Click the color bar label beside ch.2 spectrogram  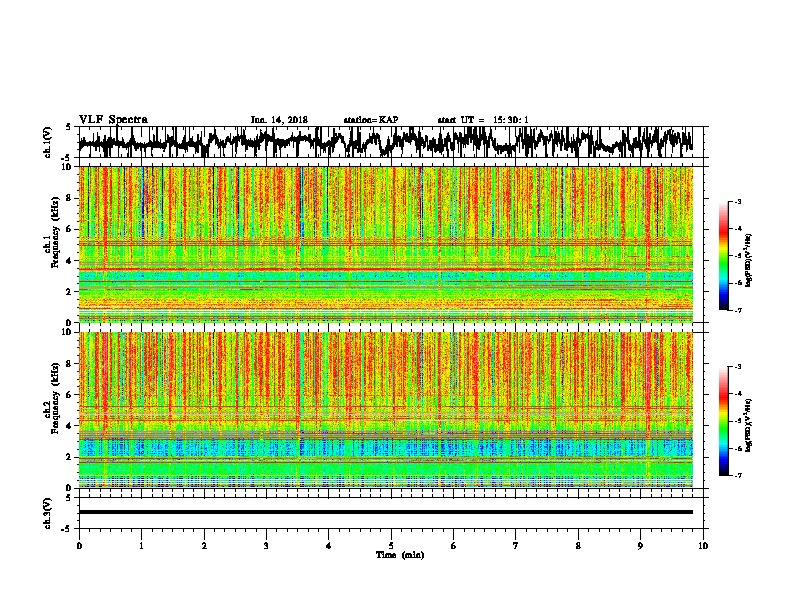[x=748, y=425]
